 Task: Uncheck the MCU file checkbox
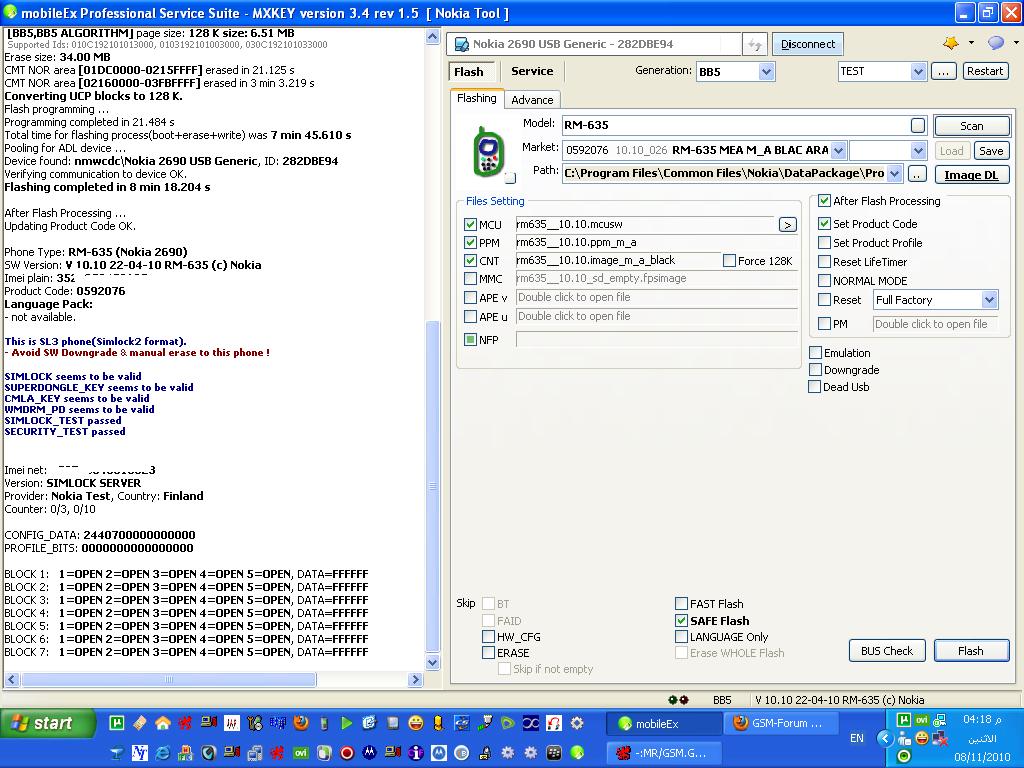click(x=470, y=225)
